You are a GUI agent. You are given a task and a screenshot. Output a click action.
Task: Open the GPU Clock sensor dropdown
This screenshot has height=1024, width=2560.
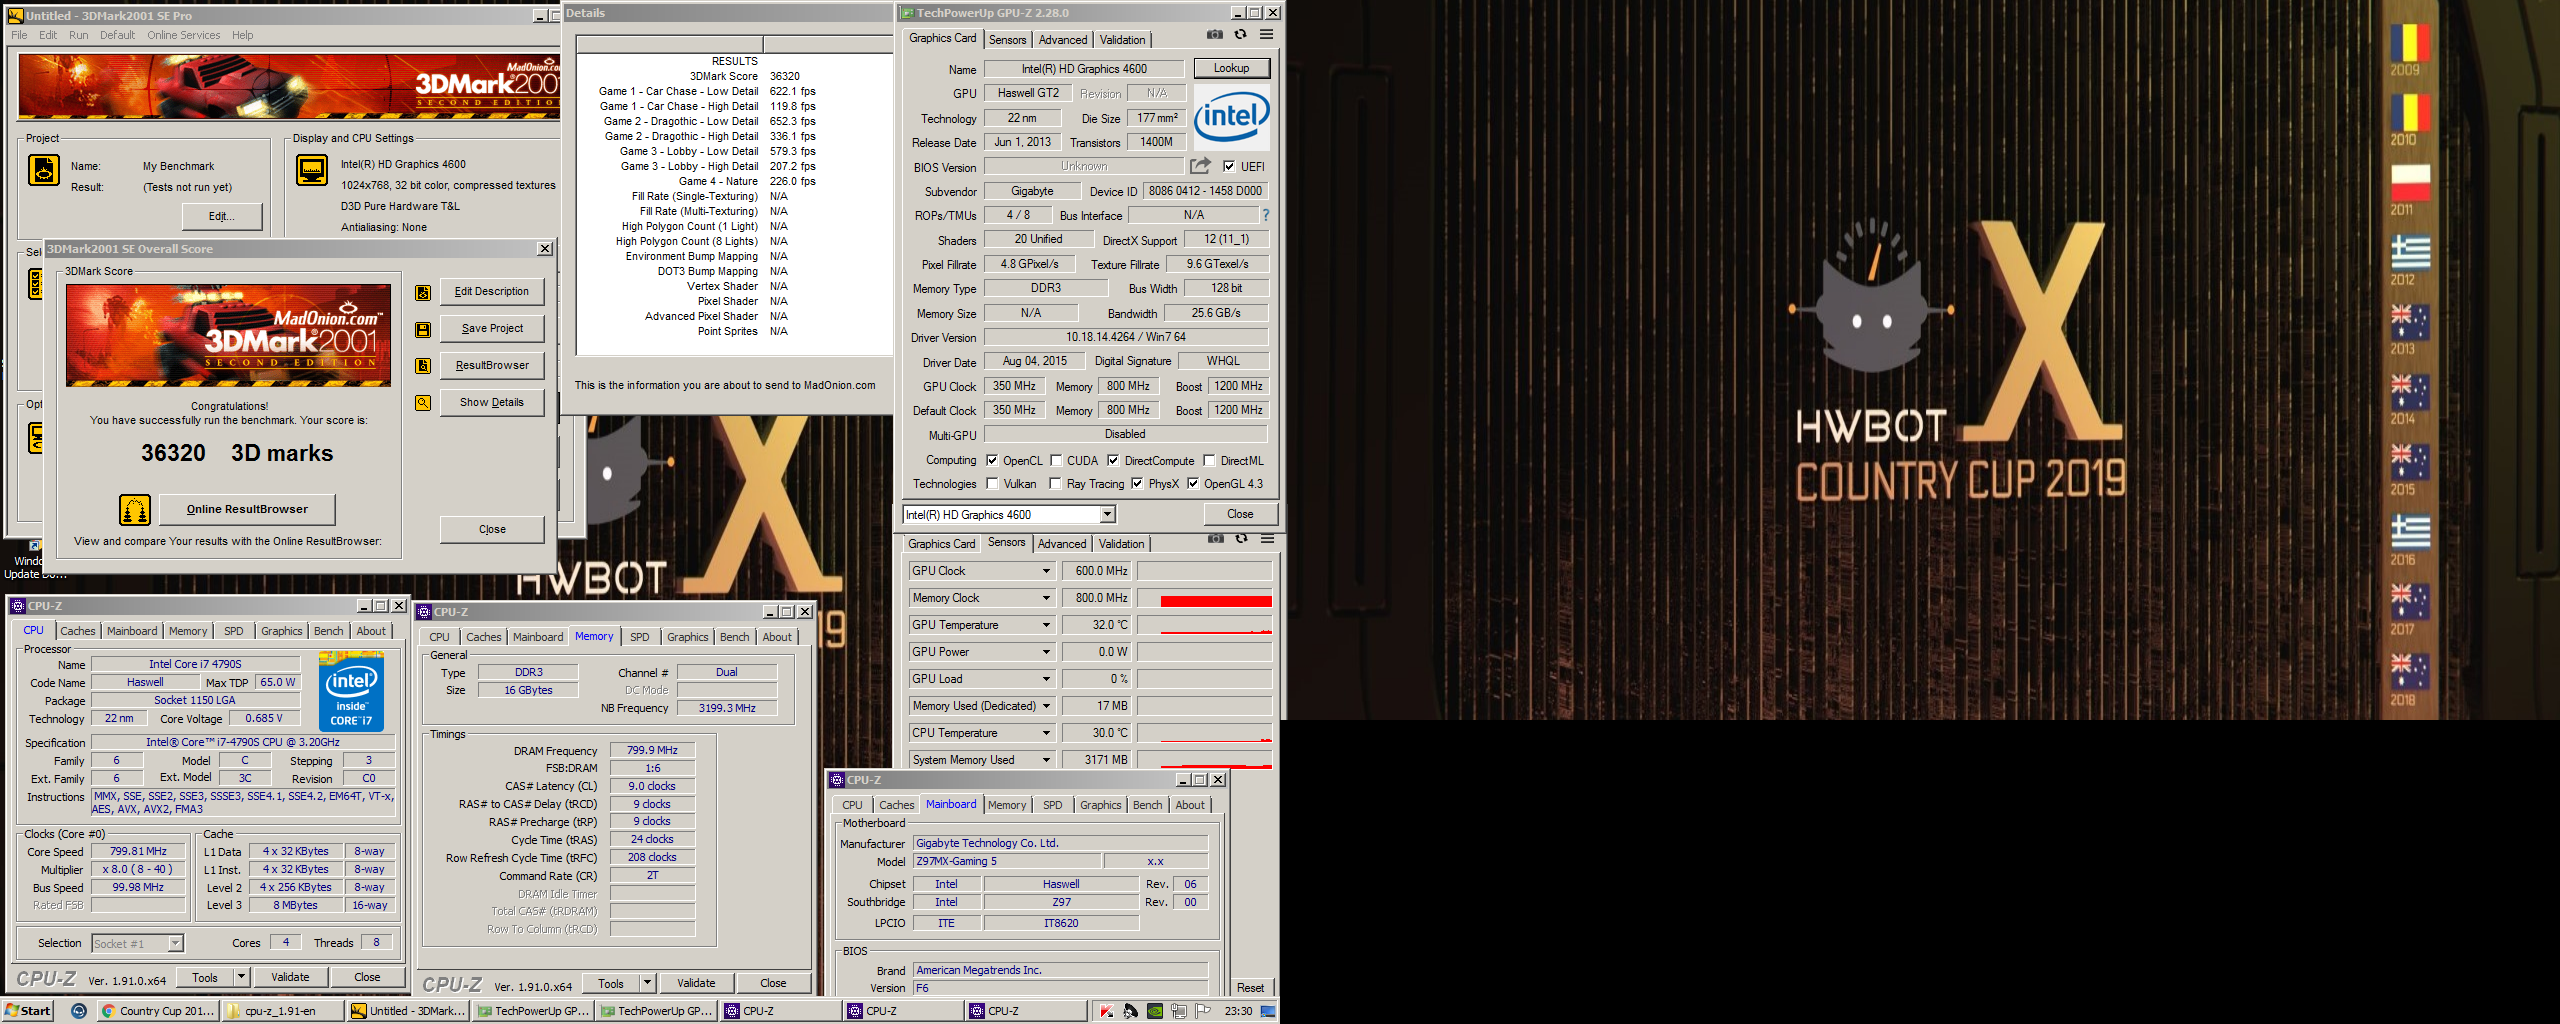coord(1046,571)
